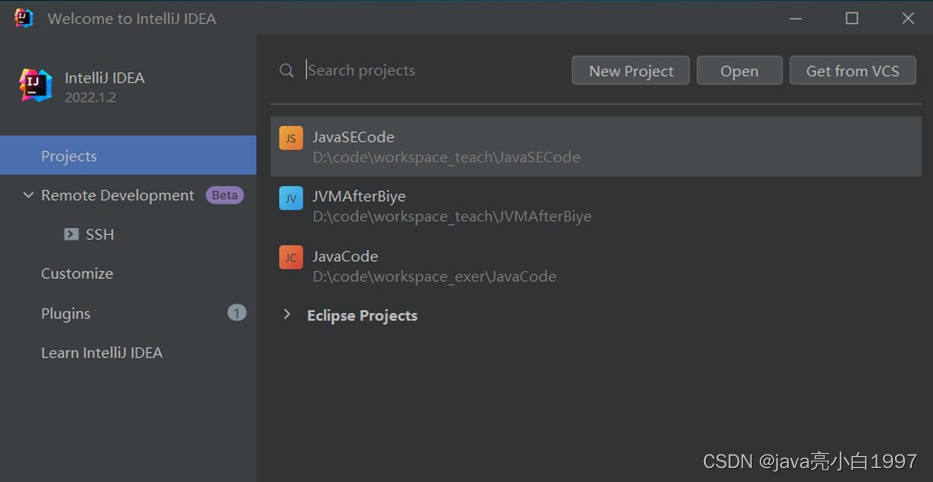This screenshot has height=482, width=933.
Task: Open Learn IntelliJ IDEA page
Action: click(101, 352)
